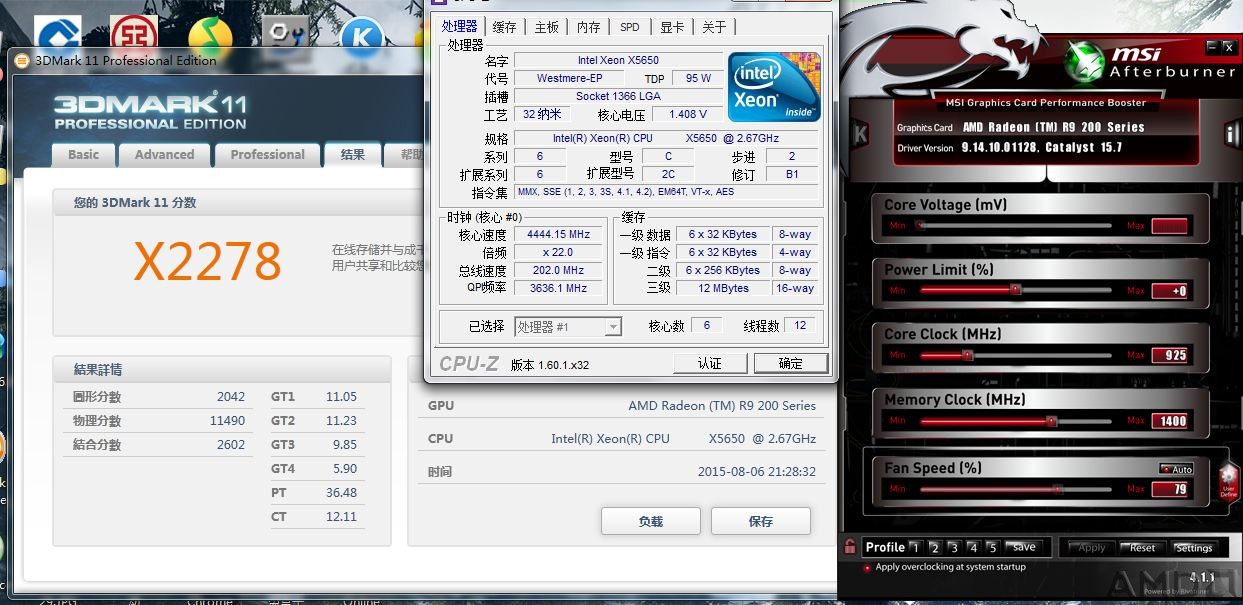Click the Power Limit +0 value box
This screenshot has height=605, width=1243.
[1169, 291]
